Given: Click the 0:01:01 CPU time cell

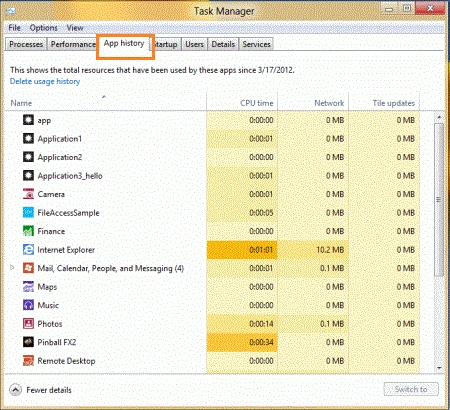Looking at the screenshot, I should 242,249.
